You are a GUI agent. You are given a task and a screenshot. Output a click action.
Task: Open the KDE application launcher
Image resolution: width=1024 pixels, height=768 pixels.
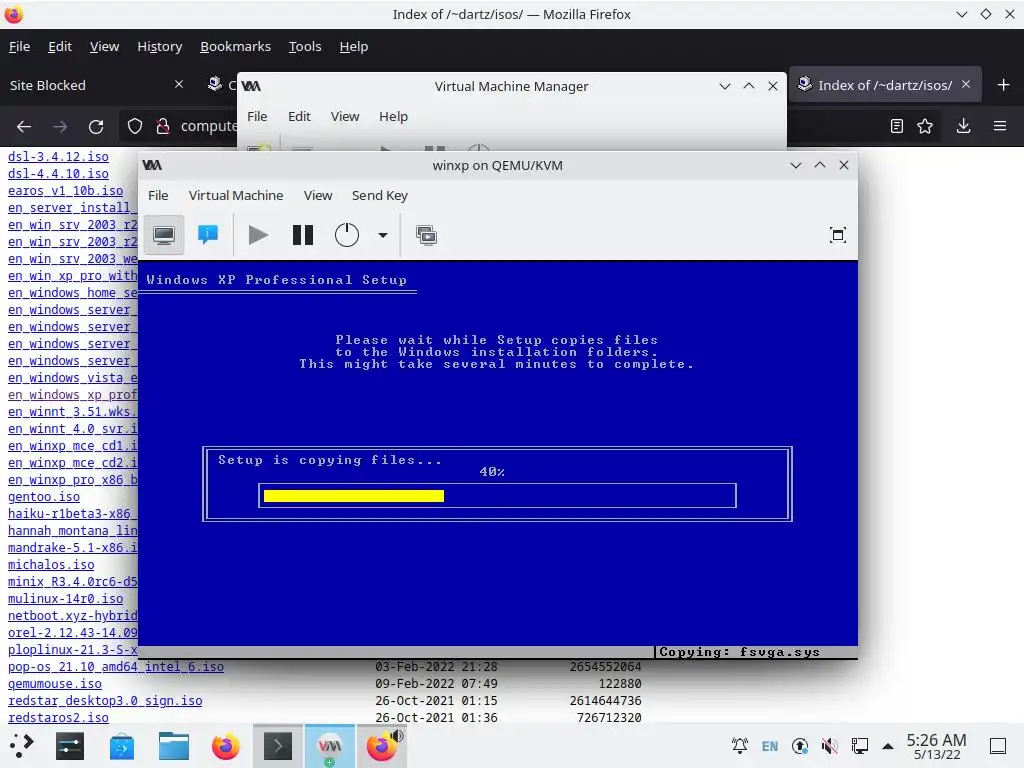click(x=22, y=746)
